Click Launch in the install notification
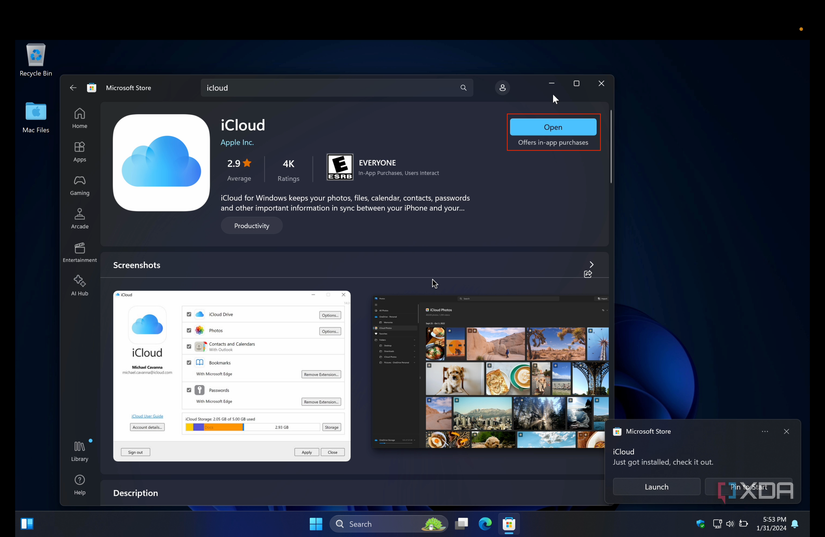This screenshot has width=825, height=537. [x=656, y=487]
